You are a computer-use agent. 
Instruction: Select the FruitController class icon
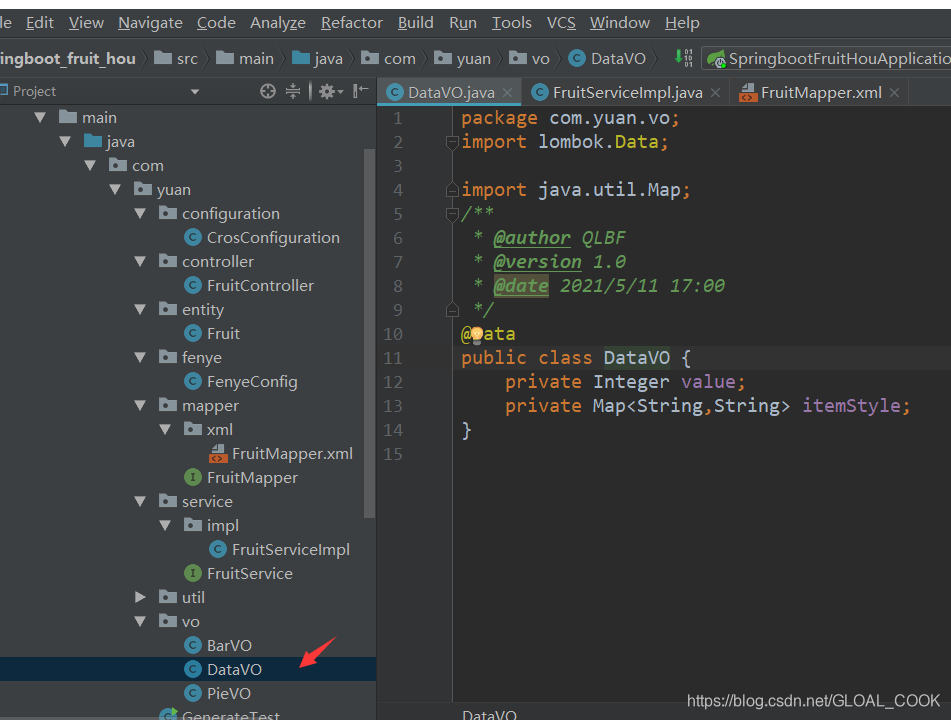[x=192, y=285]
